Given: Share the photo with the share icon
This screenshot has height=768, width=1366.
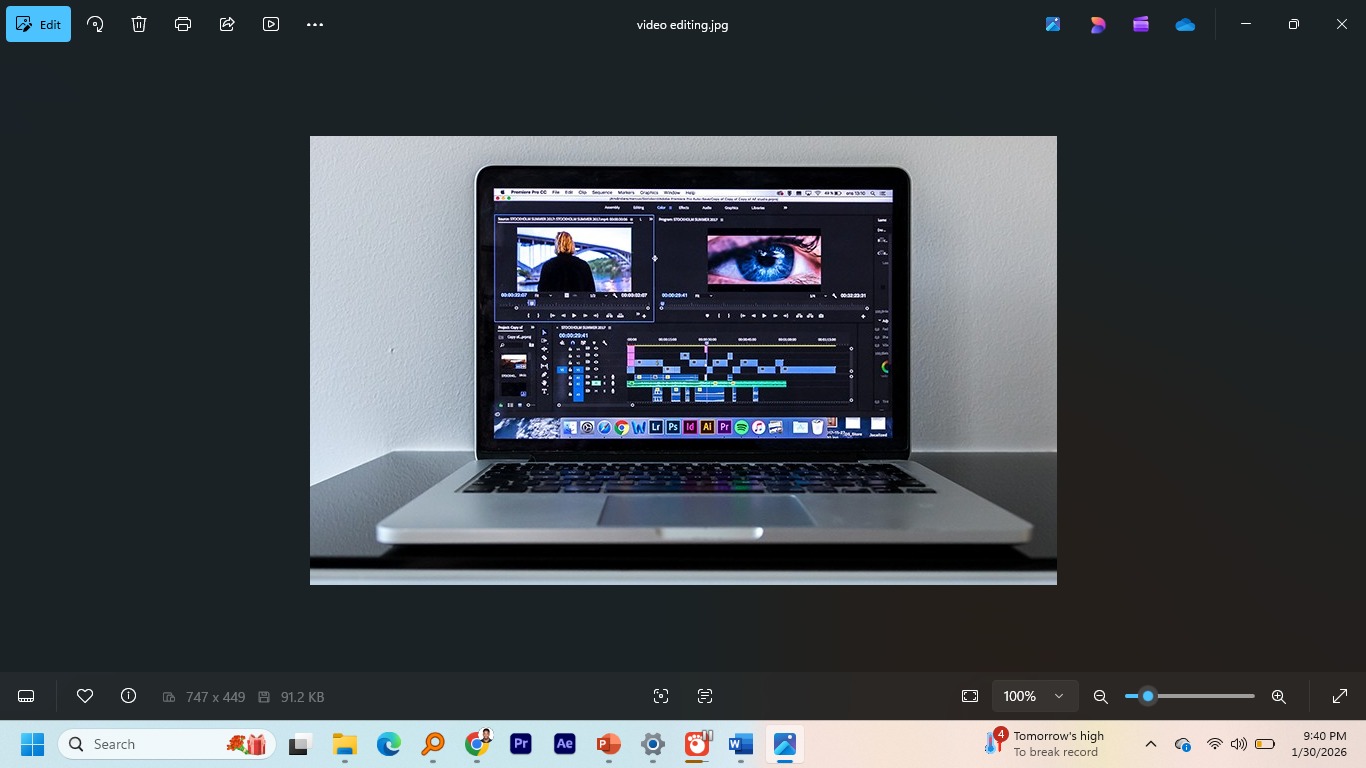Looking at the screenshot, I should 227,24.
